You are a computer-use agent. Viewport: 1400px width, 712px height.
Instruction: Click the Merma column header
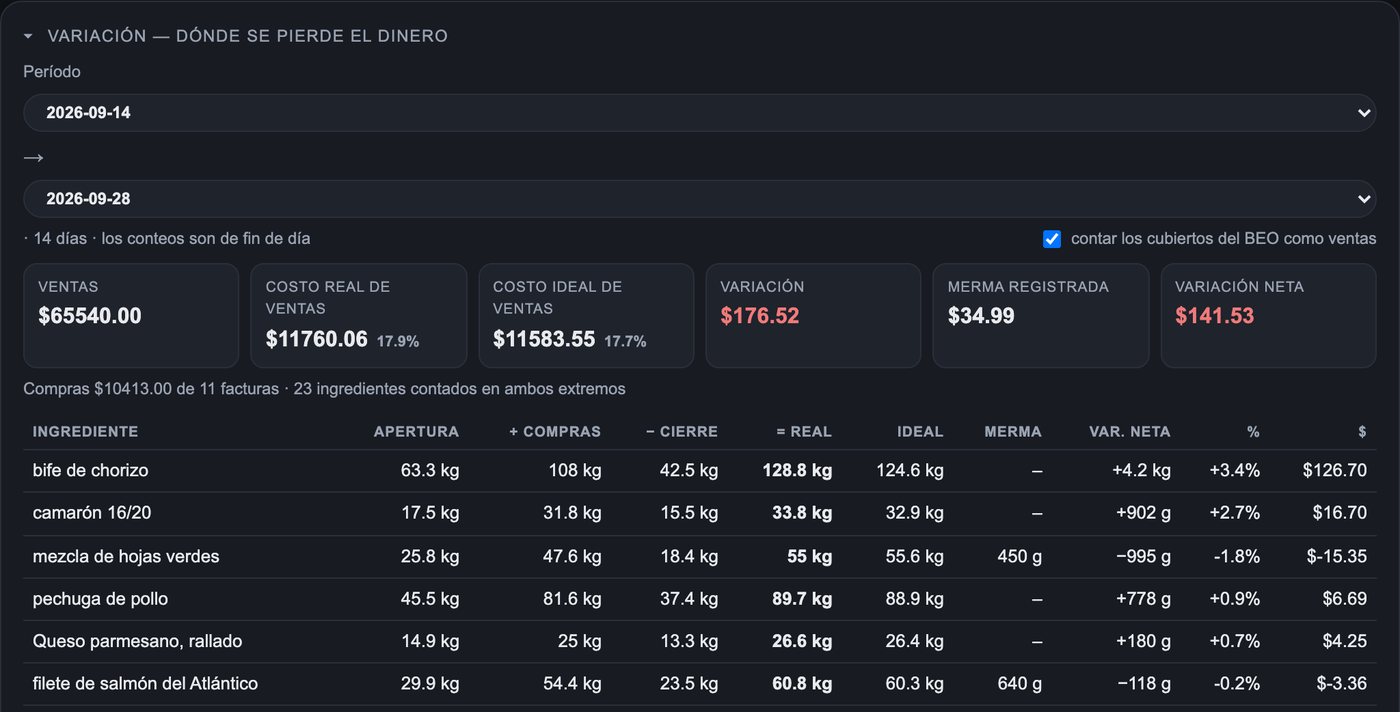[1013, 432]
